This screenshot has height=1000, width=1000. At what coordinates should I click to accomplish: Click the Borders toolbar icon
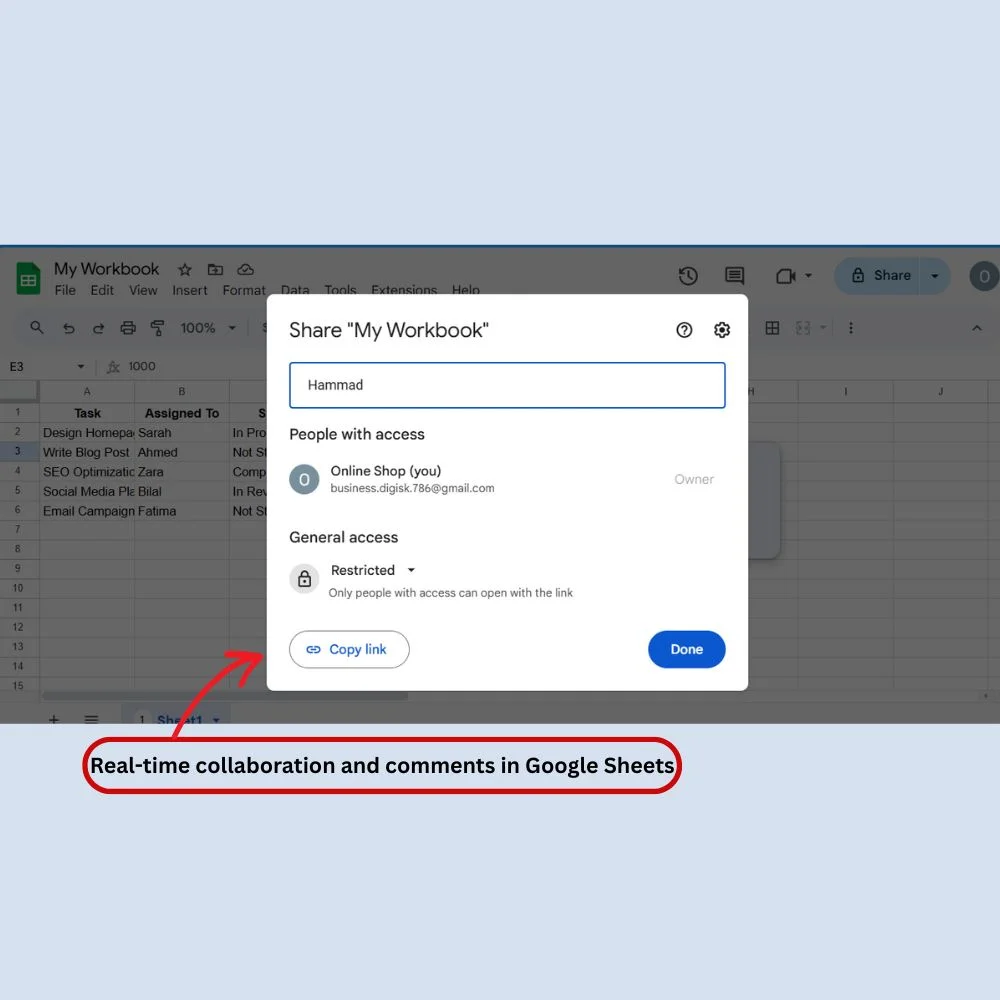[772, 328]
